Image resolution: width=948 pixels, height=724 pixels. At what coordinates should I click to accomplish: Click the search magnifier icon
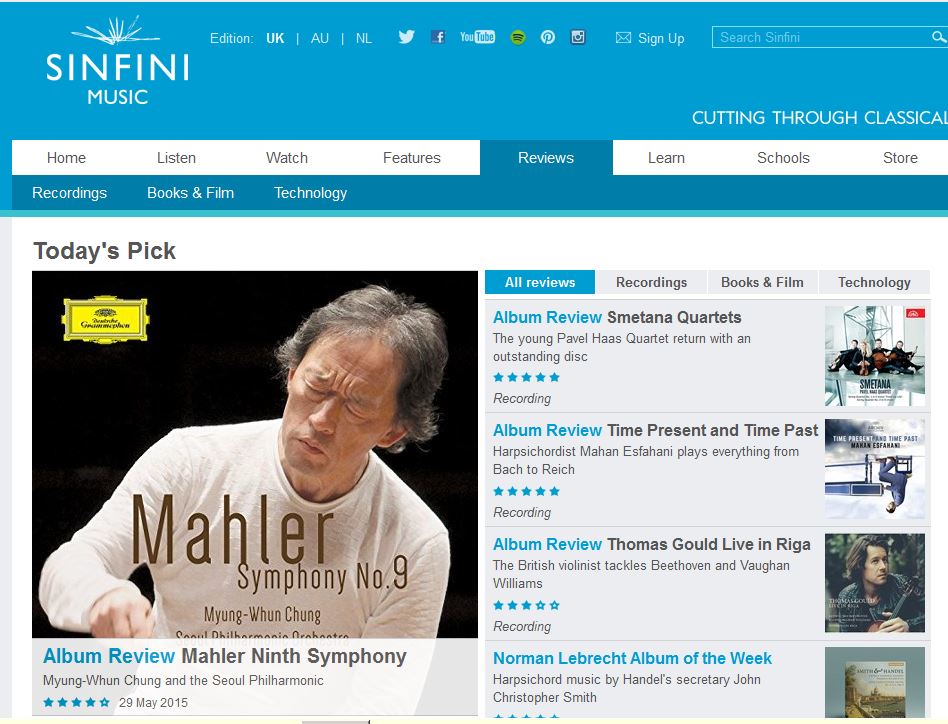[x=938, y=37]
